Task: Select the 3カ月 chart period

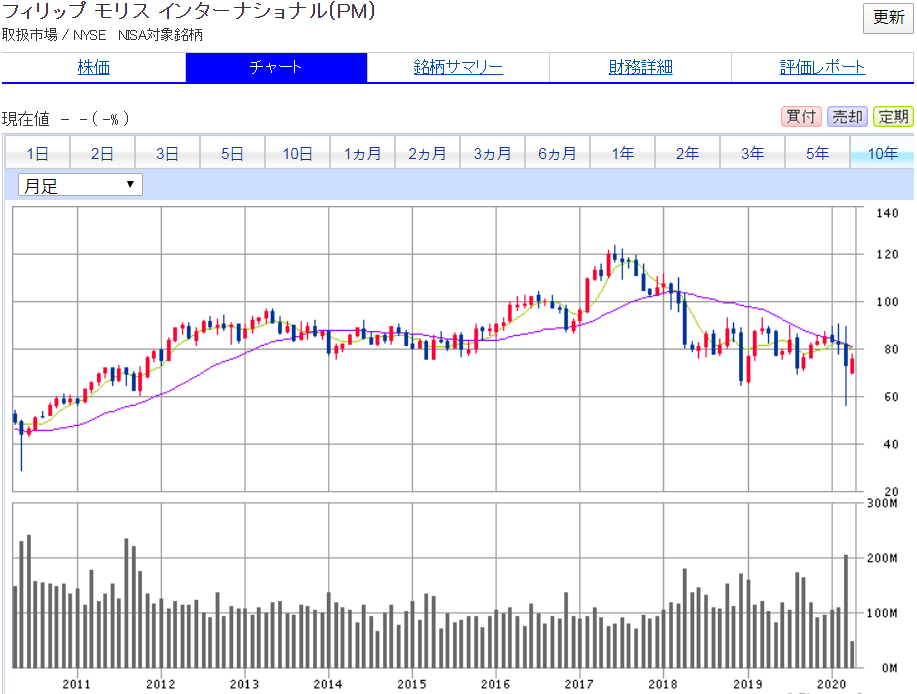Action: coord(492,153)
